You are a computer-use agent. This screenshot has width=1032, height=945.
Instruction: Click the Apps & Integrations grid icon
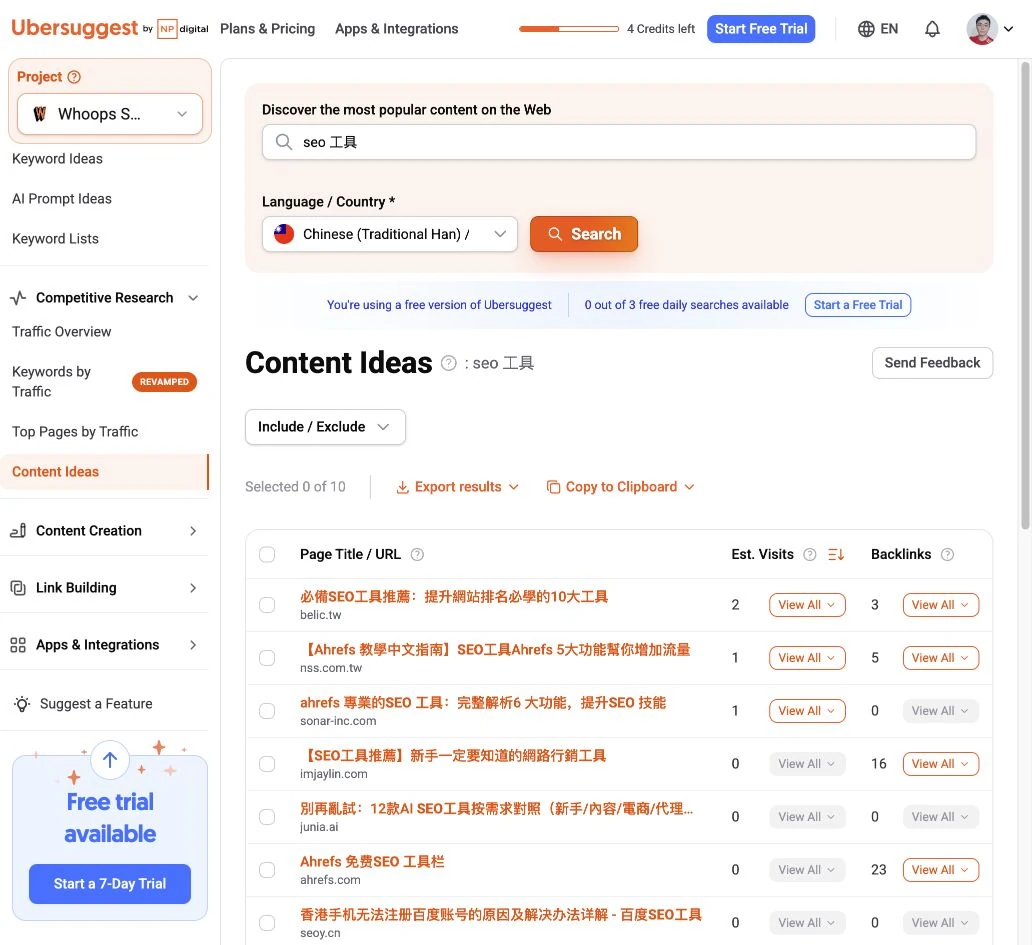click(x=18, y=645)
